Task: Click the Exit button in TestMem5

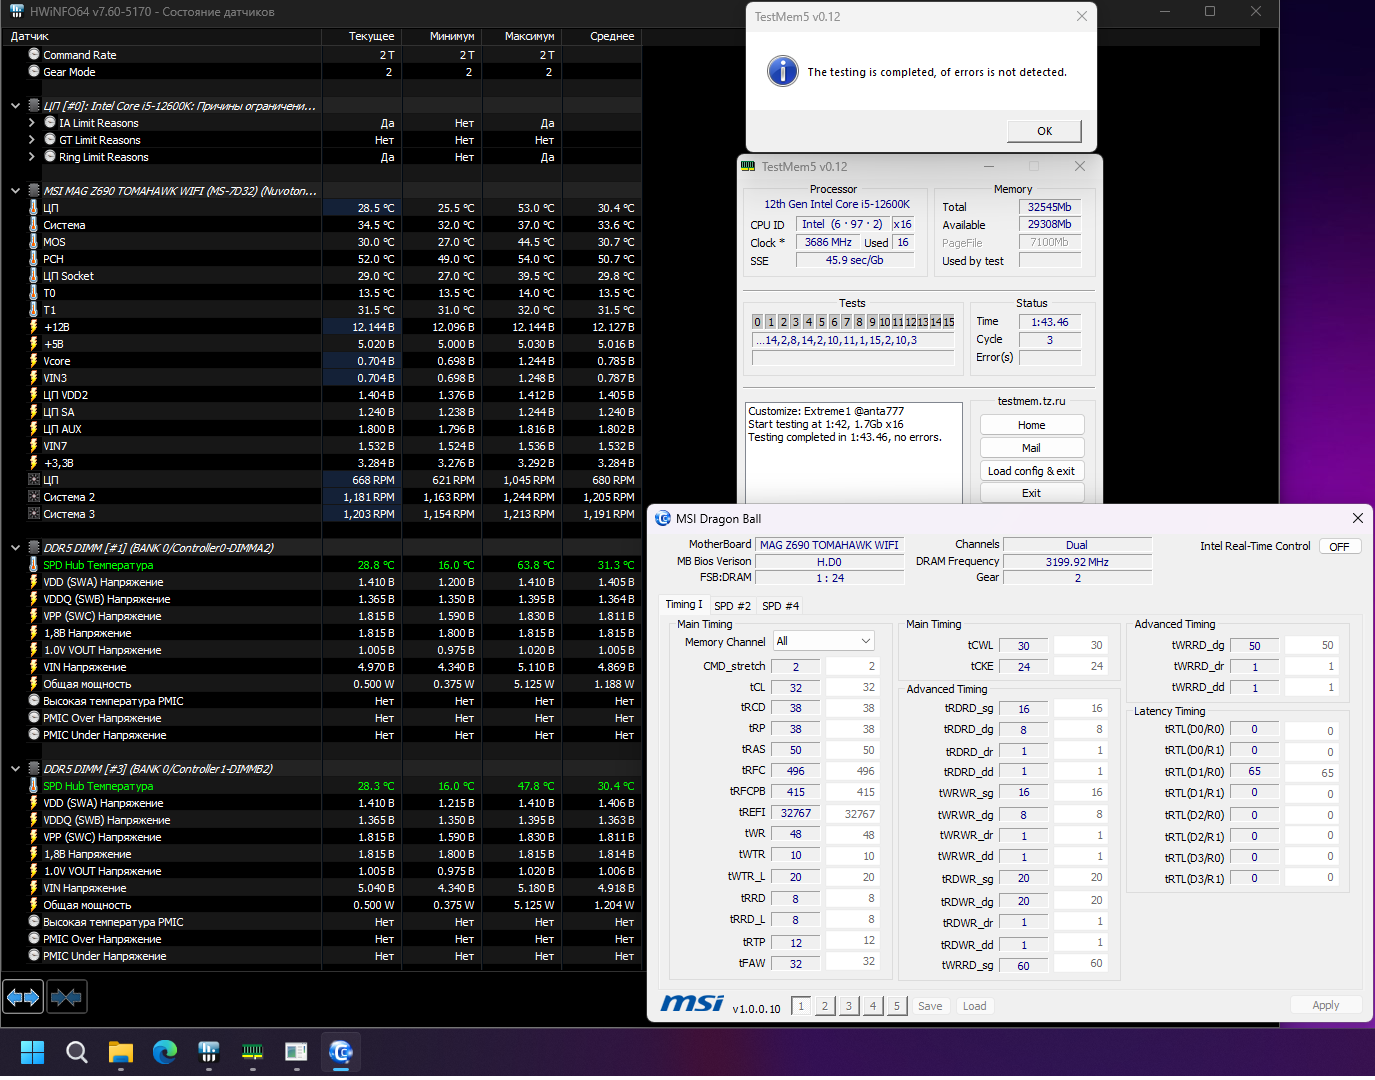Action: click(x=1032, y=493)
